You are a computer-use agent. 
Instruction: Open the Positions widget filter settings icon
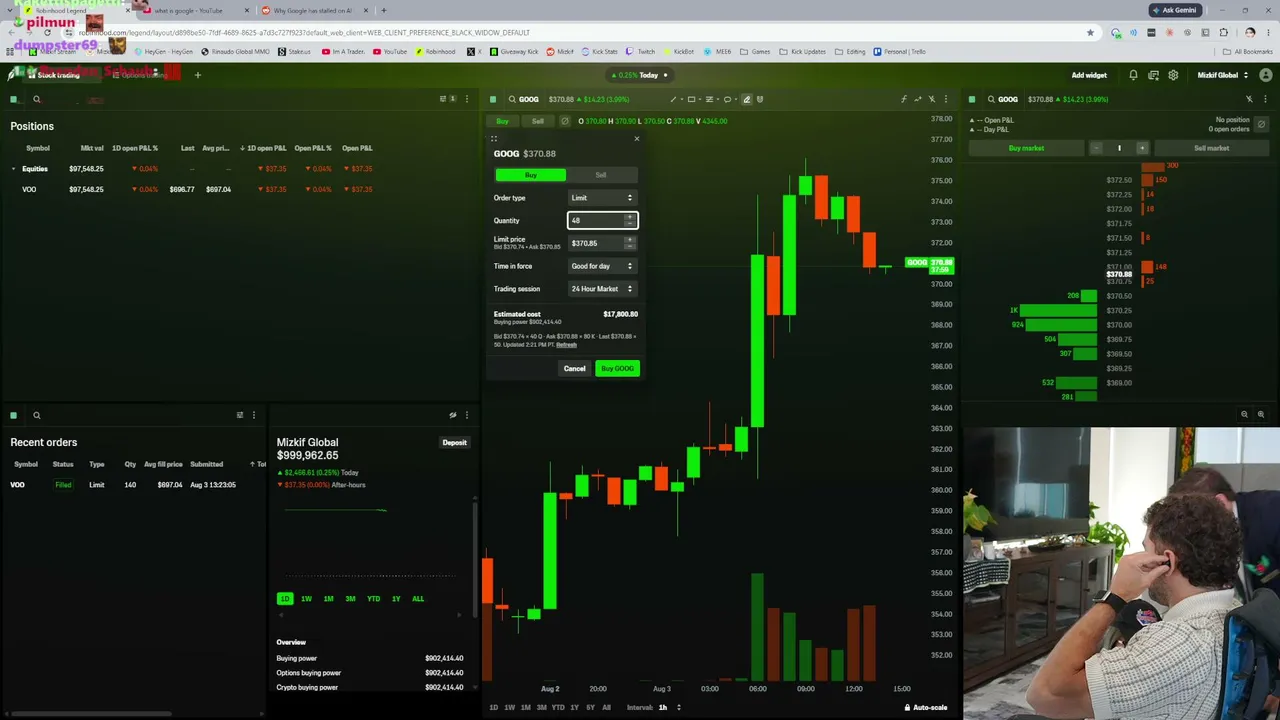[x=444, y=99]
